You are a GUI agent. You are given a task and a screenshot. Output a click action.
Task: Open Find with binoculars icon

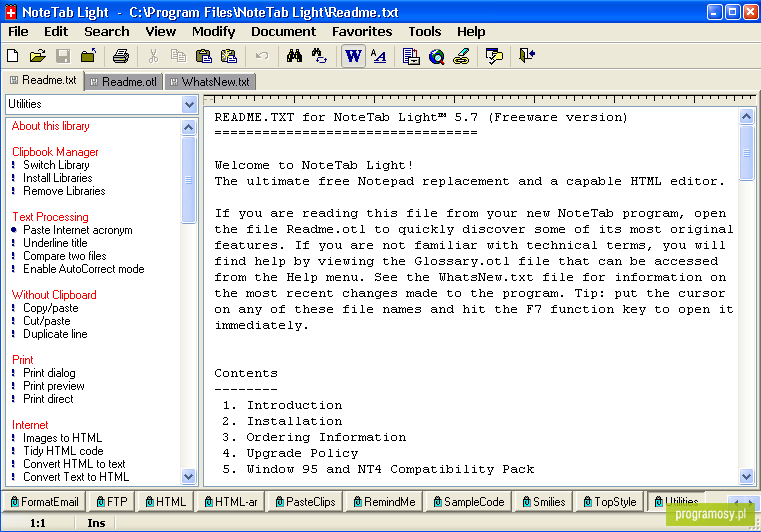294,56
